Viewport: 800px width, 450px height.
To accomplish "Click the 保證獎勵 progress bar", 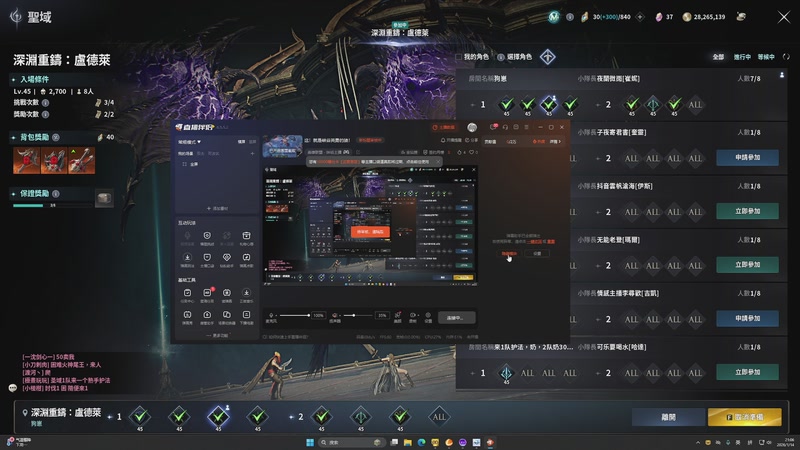I will click(x=53, y=205).
